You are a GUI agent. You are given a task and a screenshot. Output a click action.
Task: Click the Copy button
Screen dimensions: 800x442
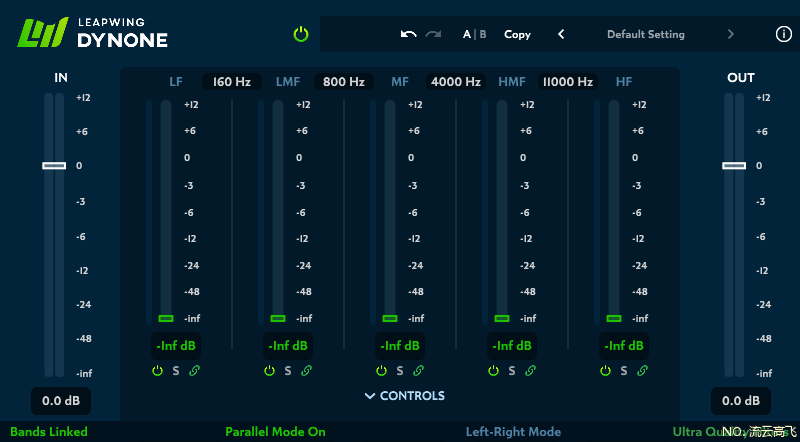click(517, 34)
